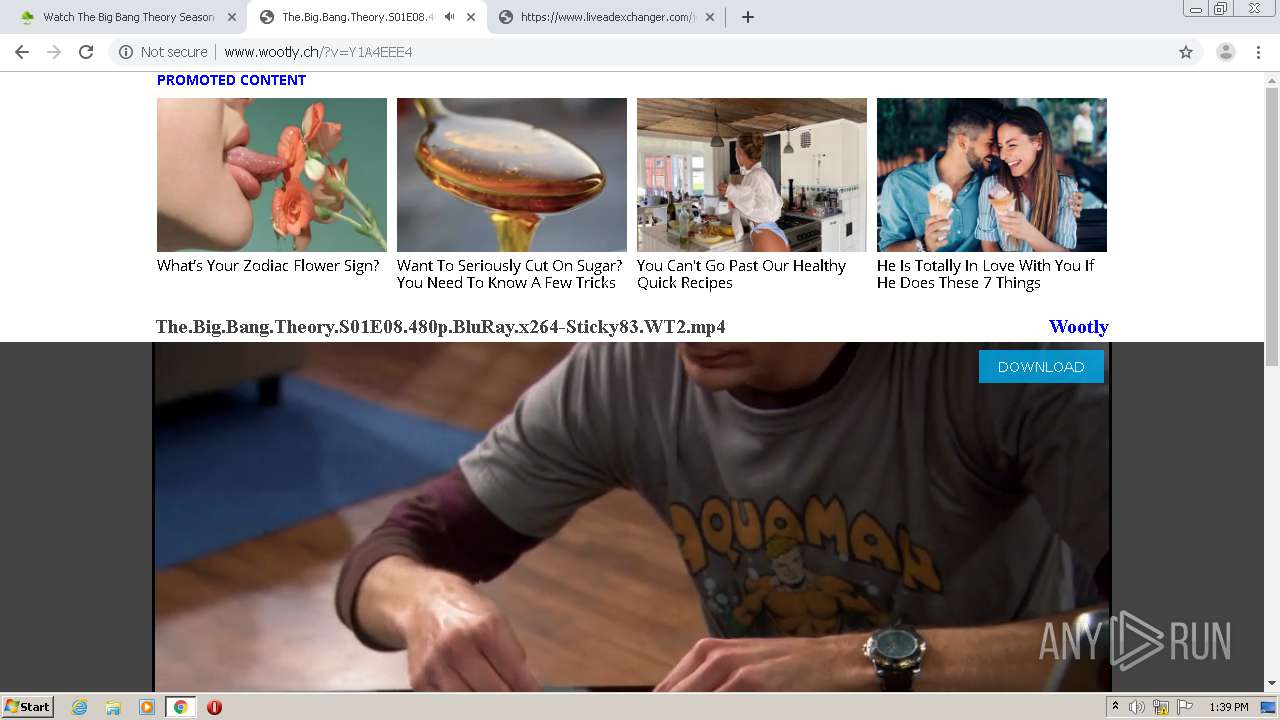Screen dimensions: 1280x720
Task: Click the video player frame
Action: (x=632, y=516)
